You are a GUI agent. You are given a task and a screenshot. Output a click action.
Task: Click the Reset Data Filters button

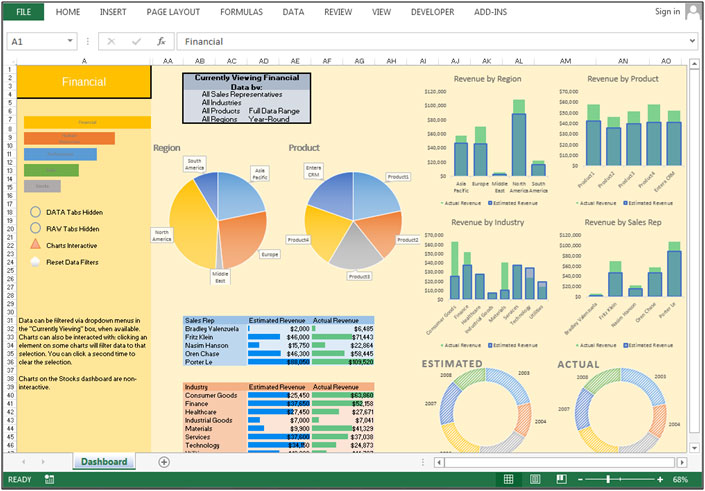tap(36, 262)
